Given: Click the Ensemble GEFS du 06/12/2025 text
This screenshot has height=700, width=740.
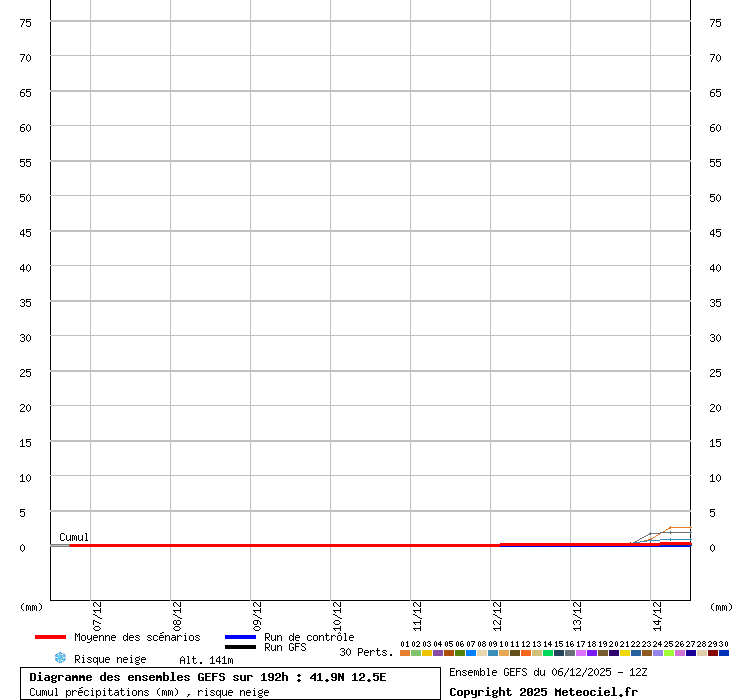Looking at the screenshot, I should [549, 672].
